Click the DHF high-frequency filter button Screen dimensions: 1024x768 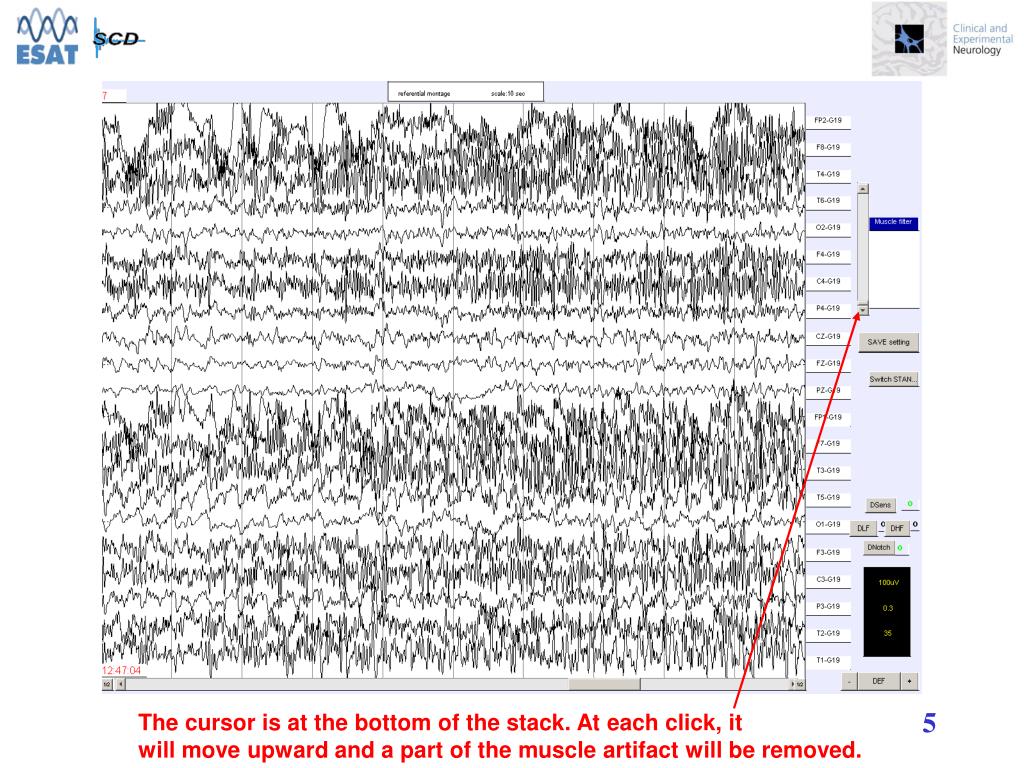pyautogui.click(x=897, y=528)
